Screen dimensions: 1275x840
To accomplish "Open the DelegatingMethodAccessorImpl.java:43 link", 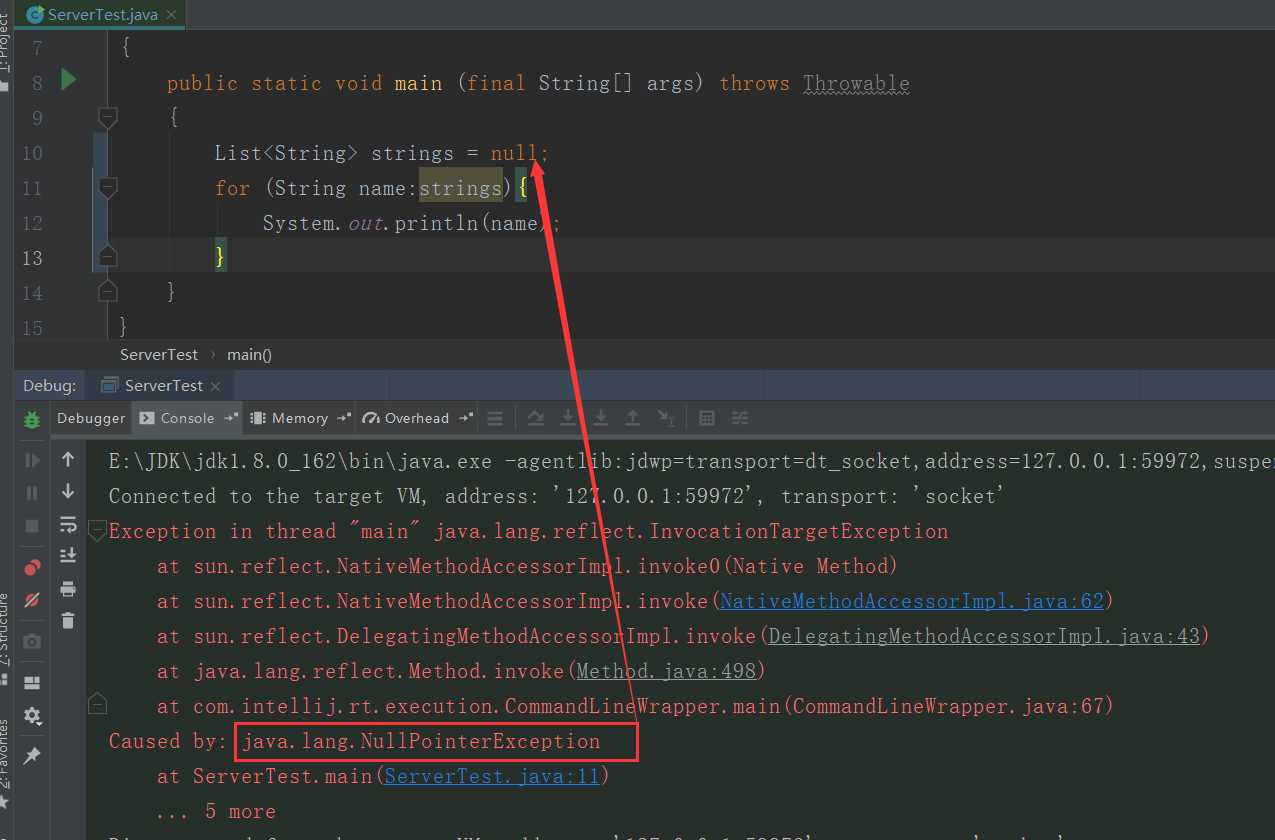I will (983, 636).
